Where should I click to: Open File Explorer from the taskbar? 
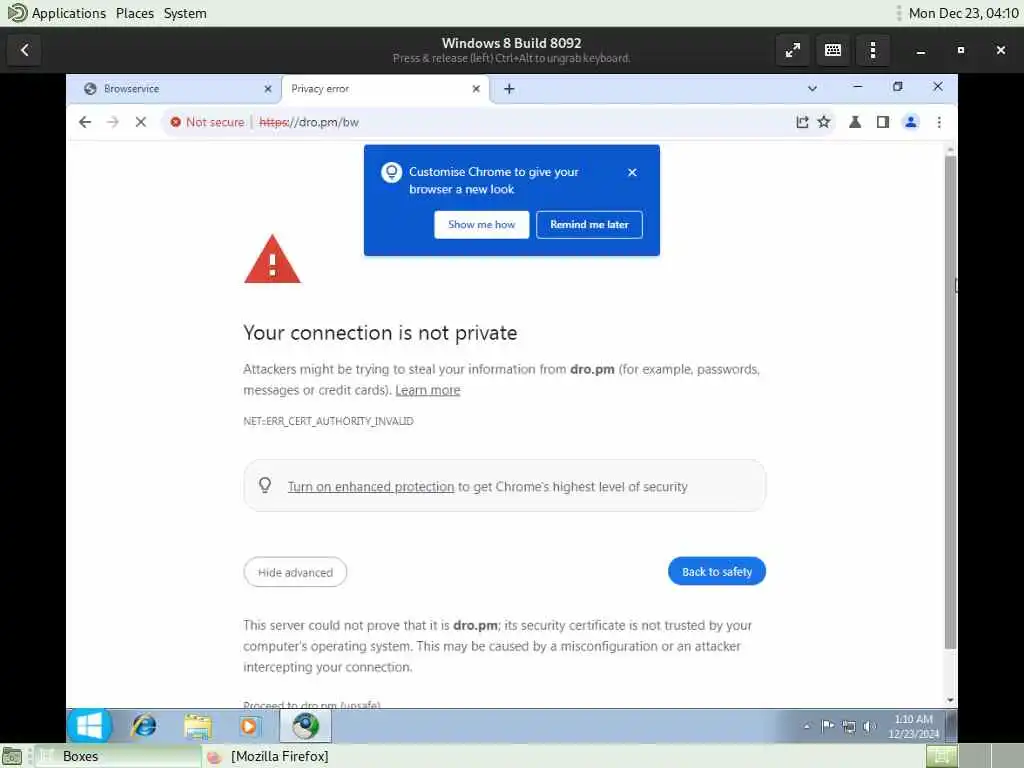click(x=197, y=726)
